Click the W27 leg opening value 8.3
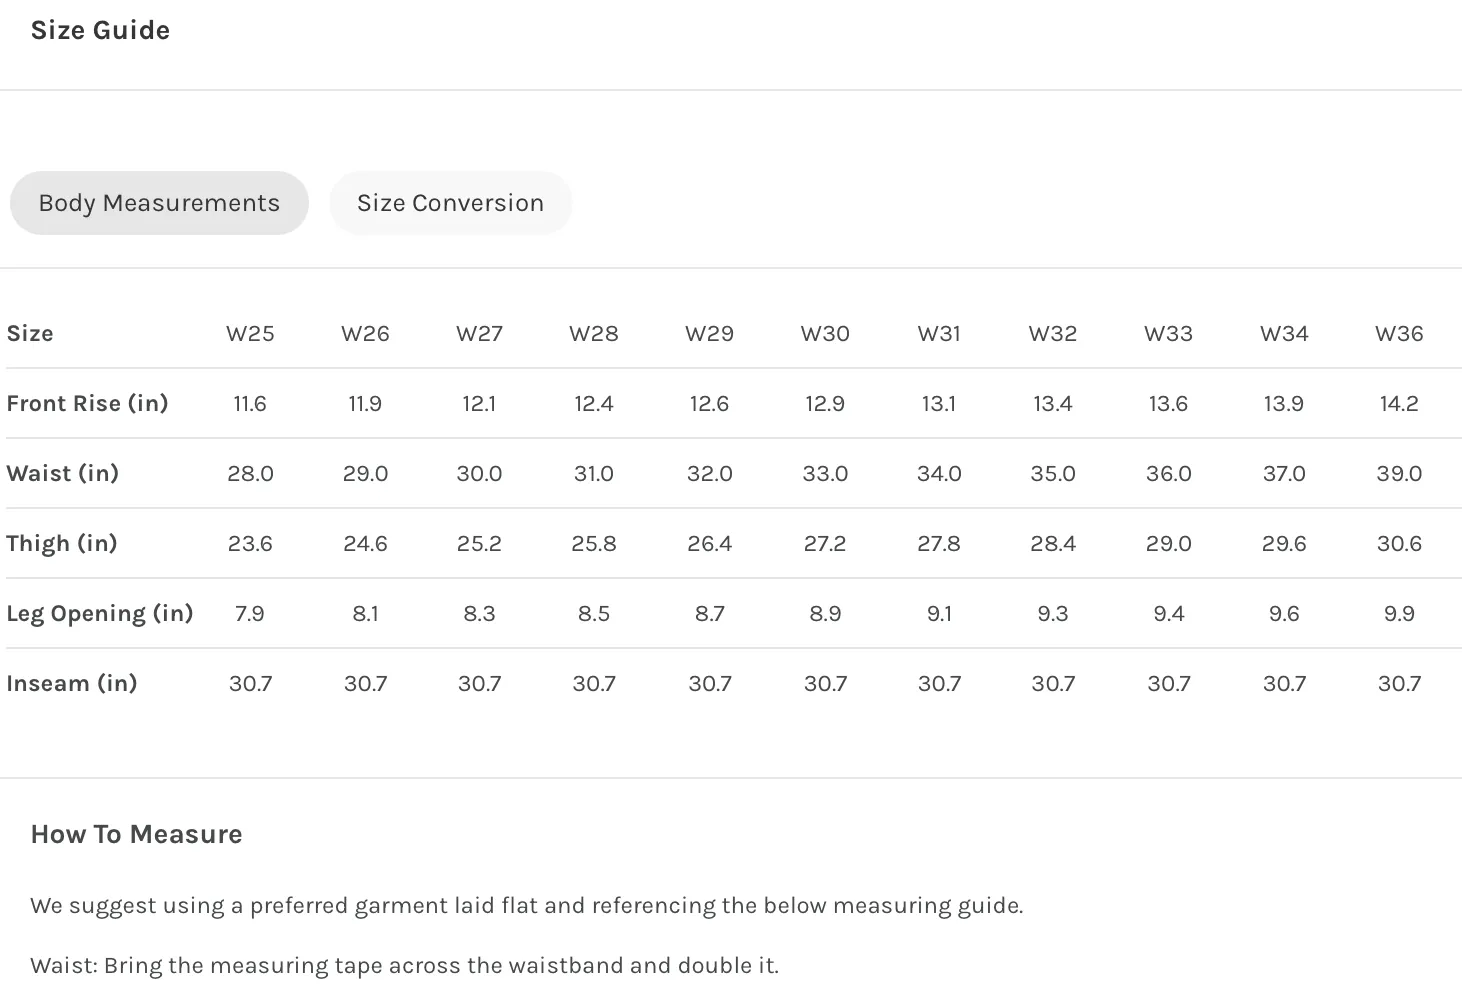 pyautogui.click(x=479, y=614)
